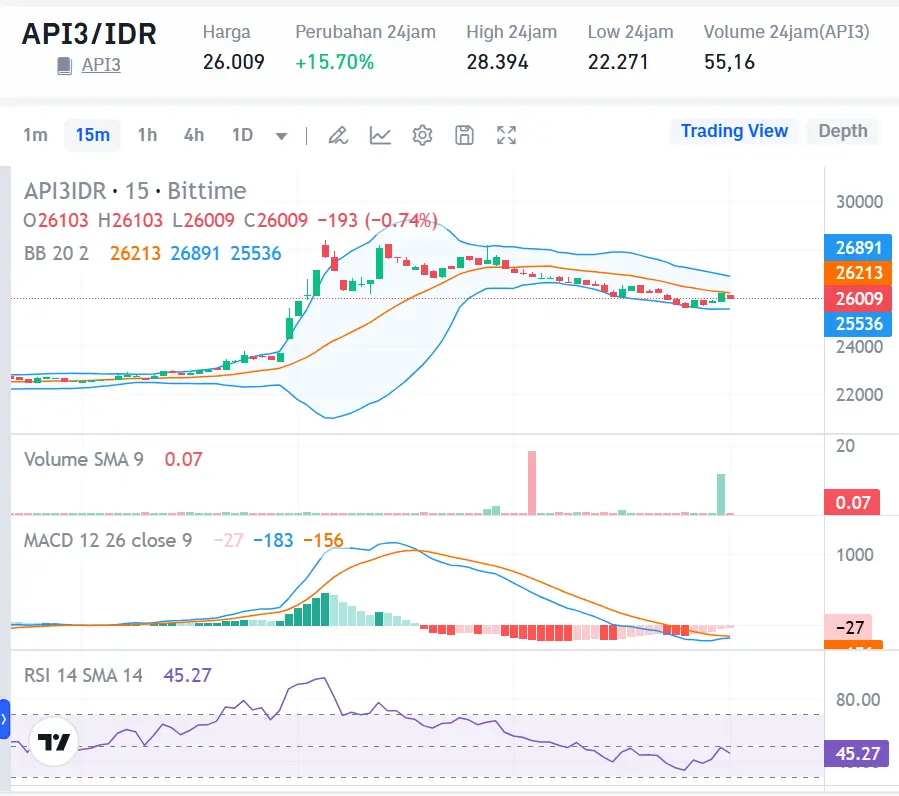Click the RSI 14 SMA 14 label
The height and width of the screenshot is (796, 899).
tap(83, 676)
